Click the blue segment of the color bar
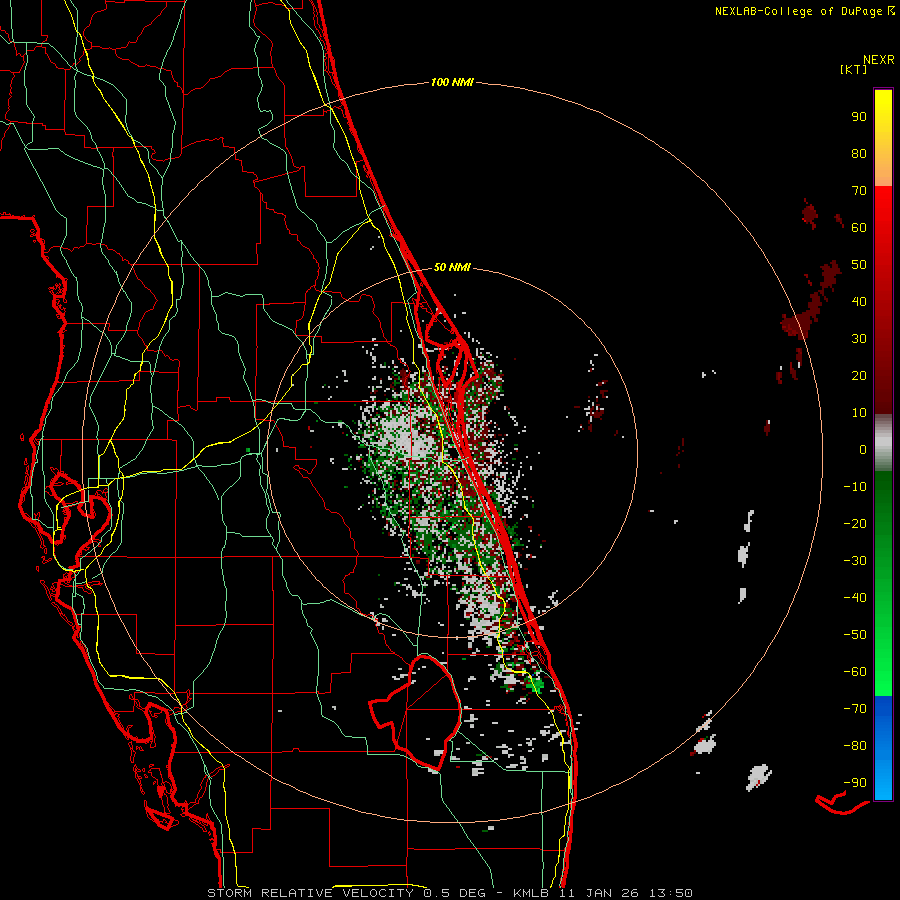 click(883, 747)
